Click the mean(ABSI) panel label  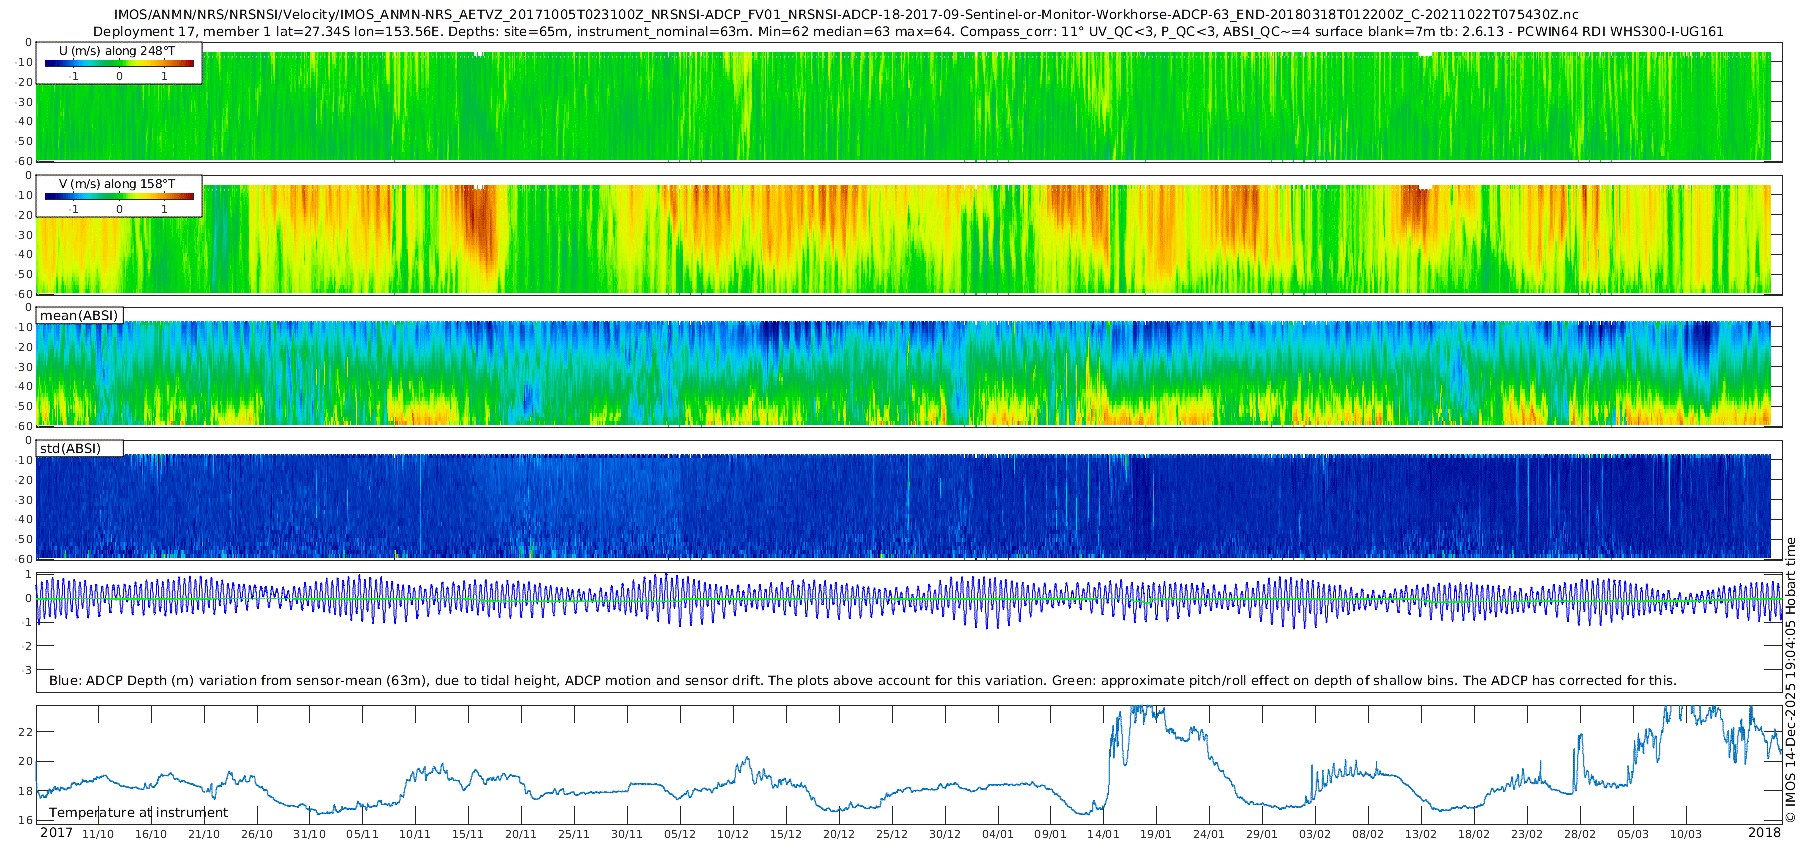[79, 315]
